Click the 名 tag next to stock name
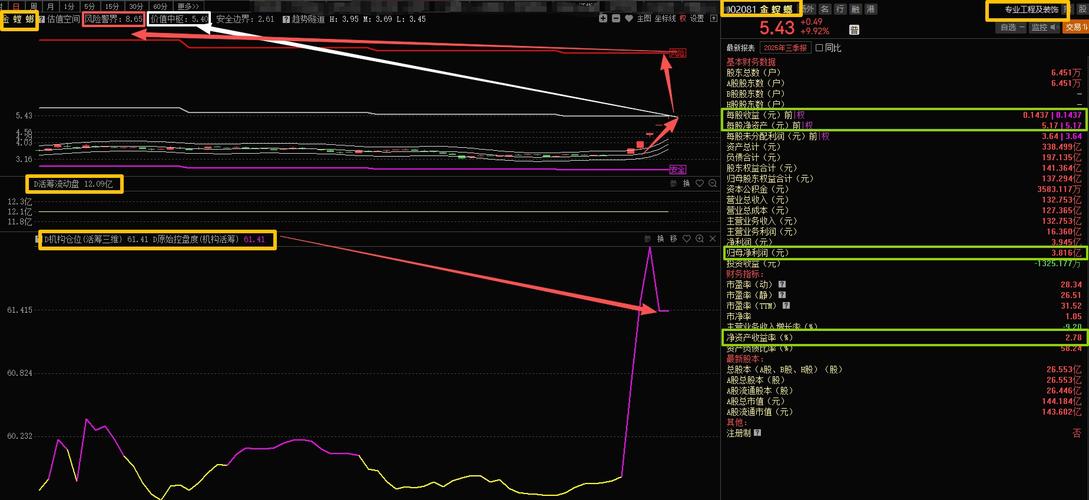Screen dimensions: 1089x500 (x=824, y=9)
